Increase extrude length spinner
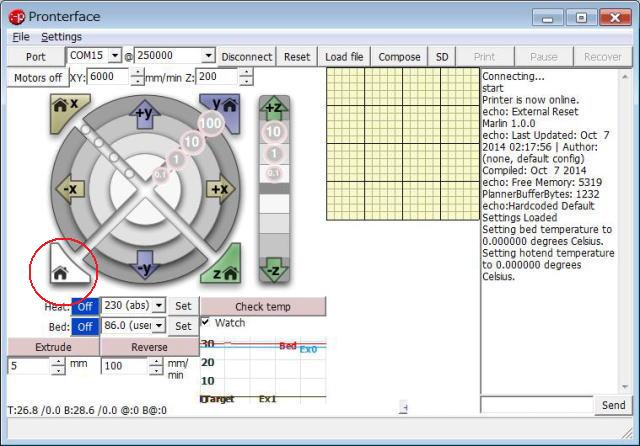Viewport: 640px width, 446px height. click(x=58, y=362)
